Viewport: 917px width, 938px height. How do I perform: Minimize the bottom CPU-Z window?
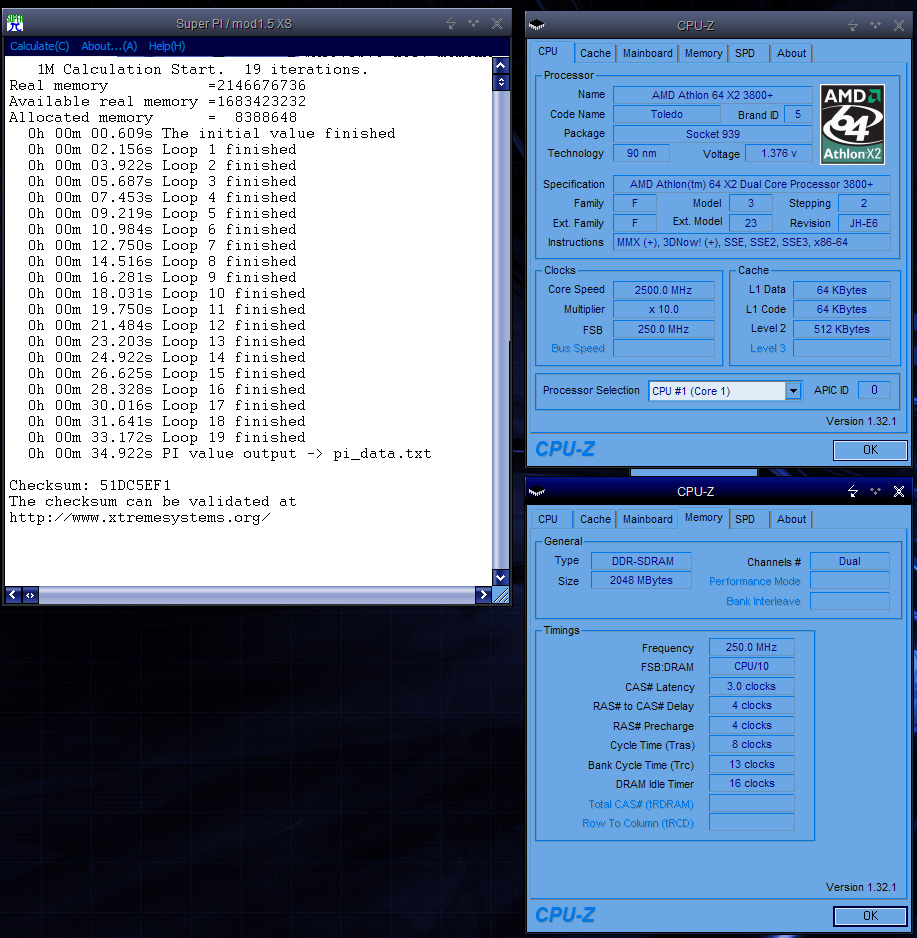(x=853, y=491)
